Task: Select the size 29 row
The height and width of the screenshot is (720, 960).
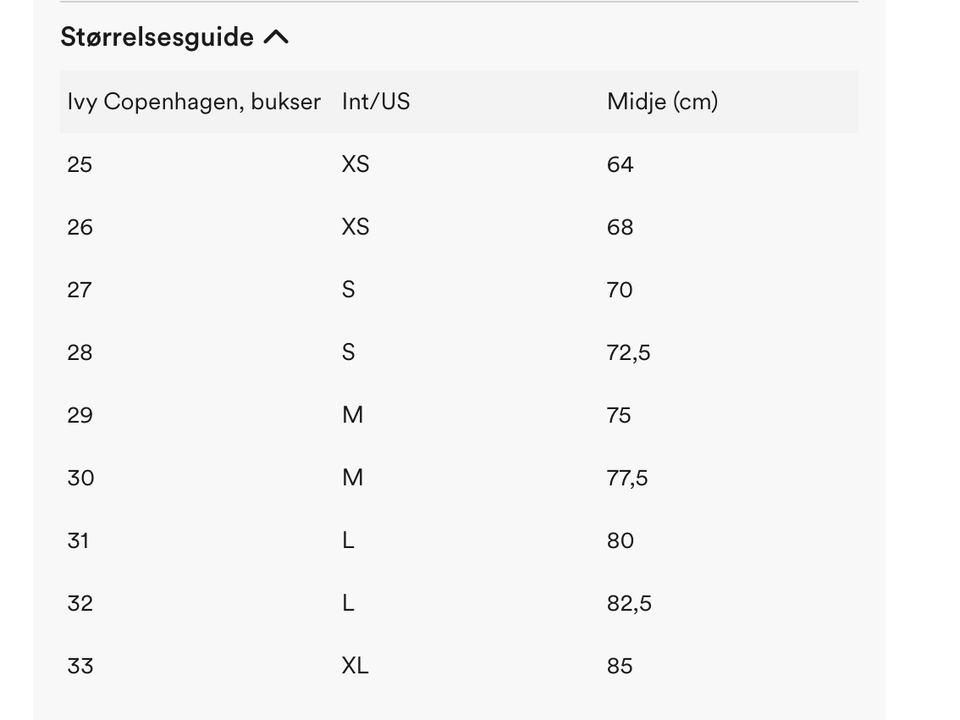Action: pos(80,415)
